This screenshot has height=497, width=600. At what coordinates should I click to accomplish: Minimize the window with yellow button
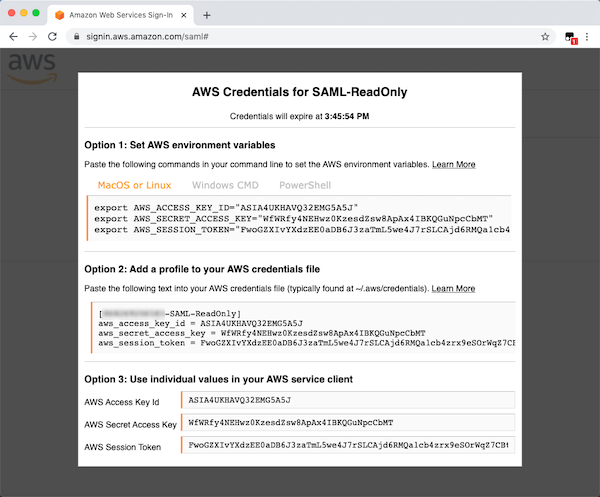click(24, 13)
